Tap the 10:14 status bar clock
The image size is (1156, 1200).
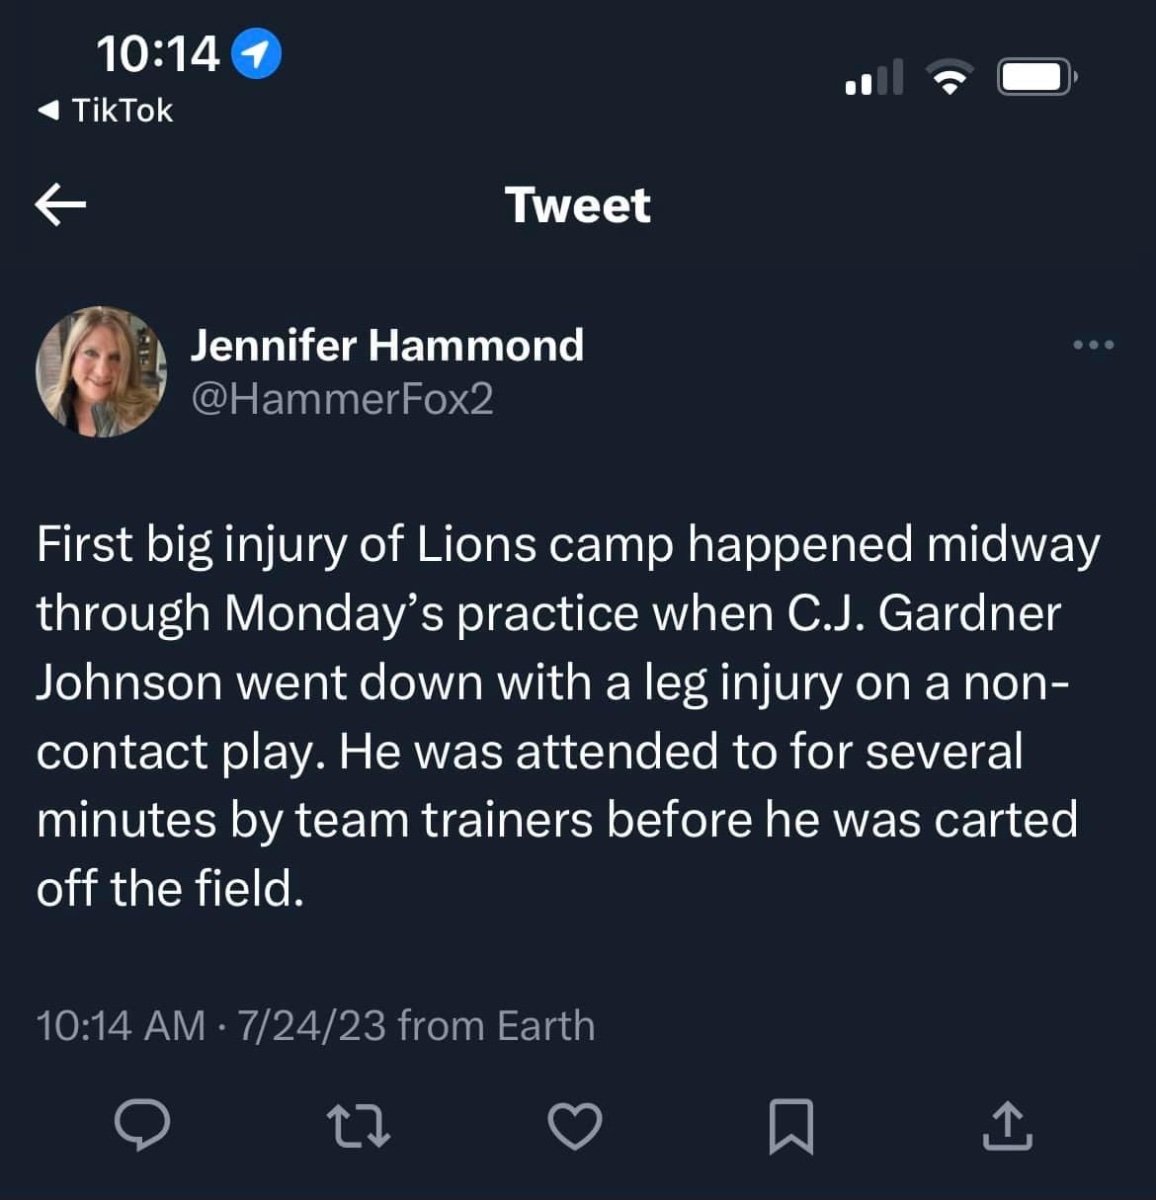click(x=158, y=54)
